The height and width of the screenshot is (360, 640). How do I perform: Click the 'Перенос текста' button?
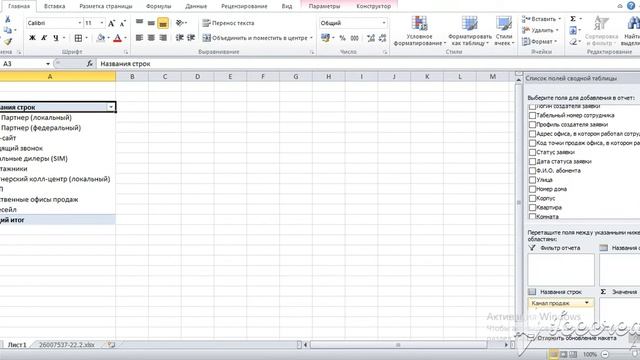pos(229,23)
